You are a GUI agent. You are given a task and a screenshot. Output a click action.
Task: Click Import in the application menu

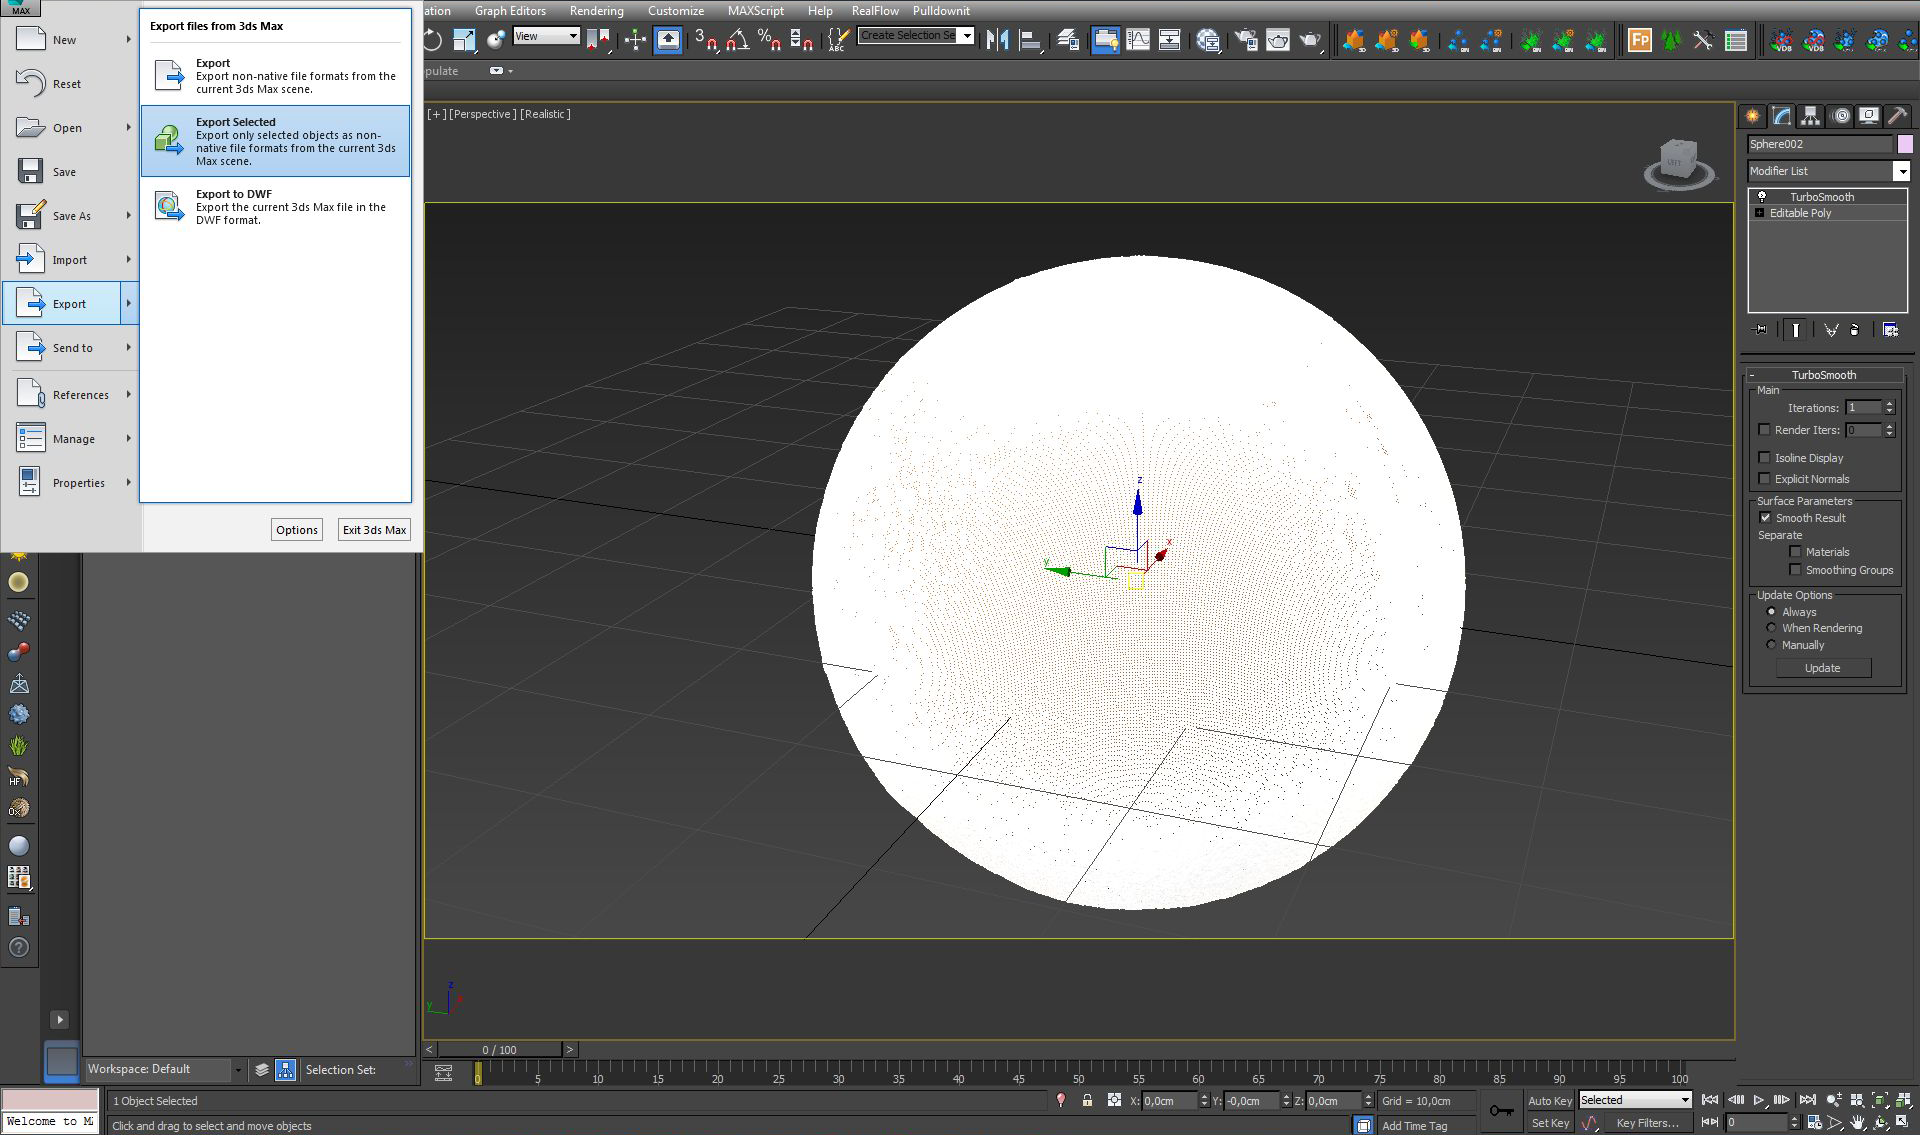[x=70, y=260]
